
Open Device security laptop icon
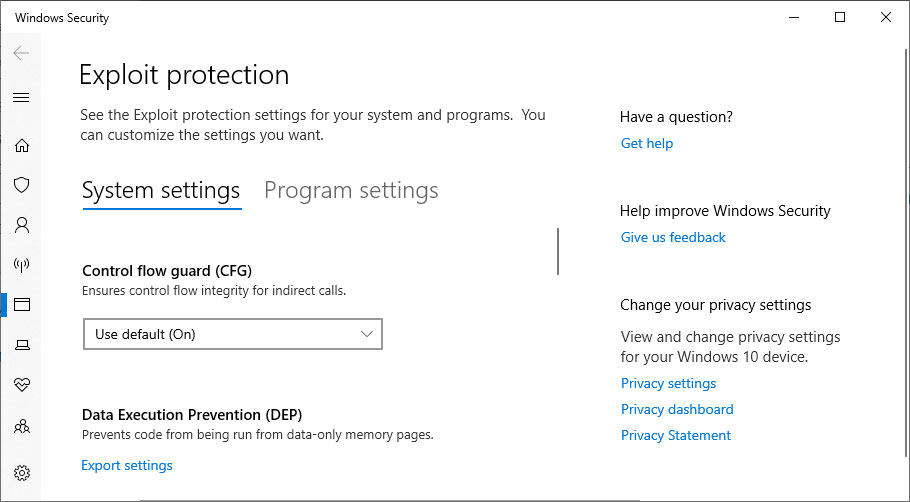(x=21, y=345)
